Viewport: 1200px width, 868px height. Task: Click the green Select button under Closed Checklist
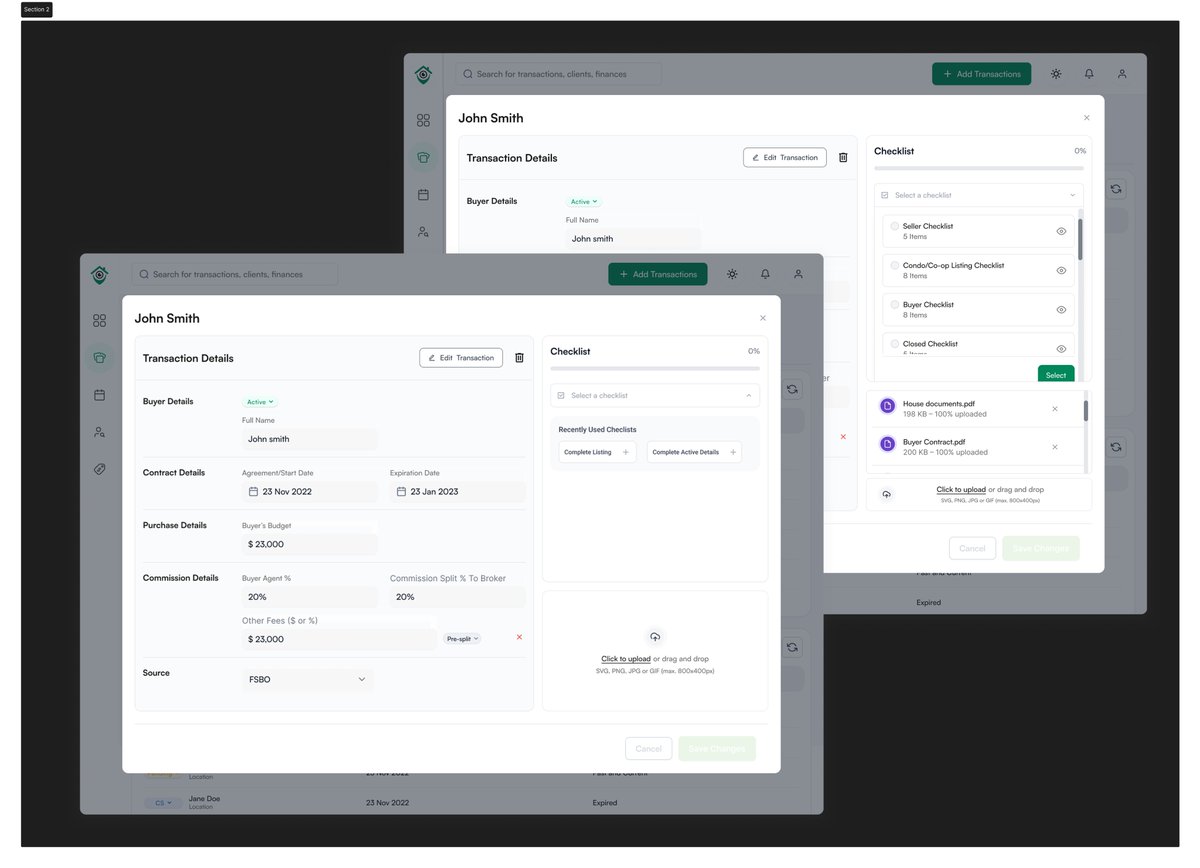tap(1055, 373)
